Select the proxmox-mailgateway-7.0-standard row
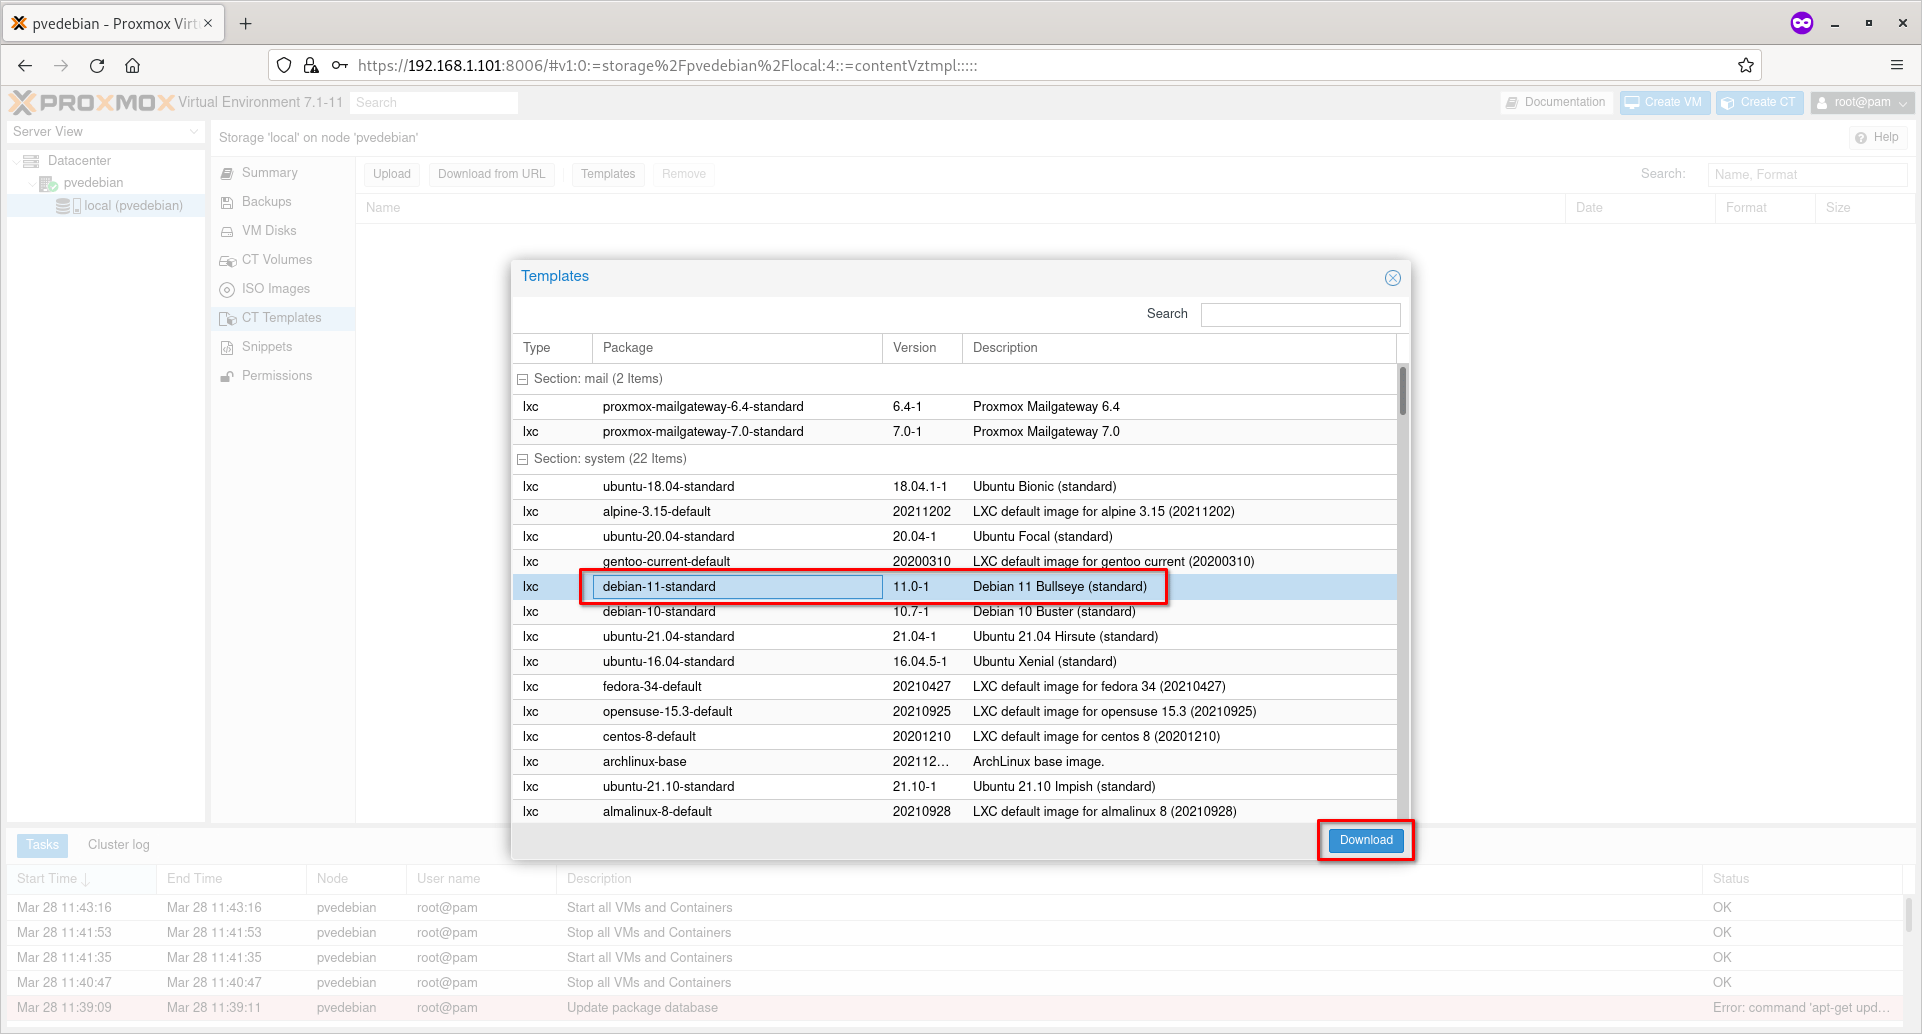 pyautogui.click(x=954, y=432)
